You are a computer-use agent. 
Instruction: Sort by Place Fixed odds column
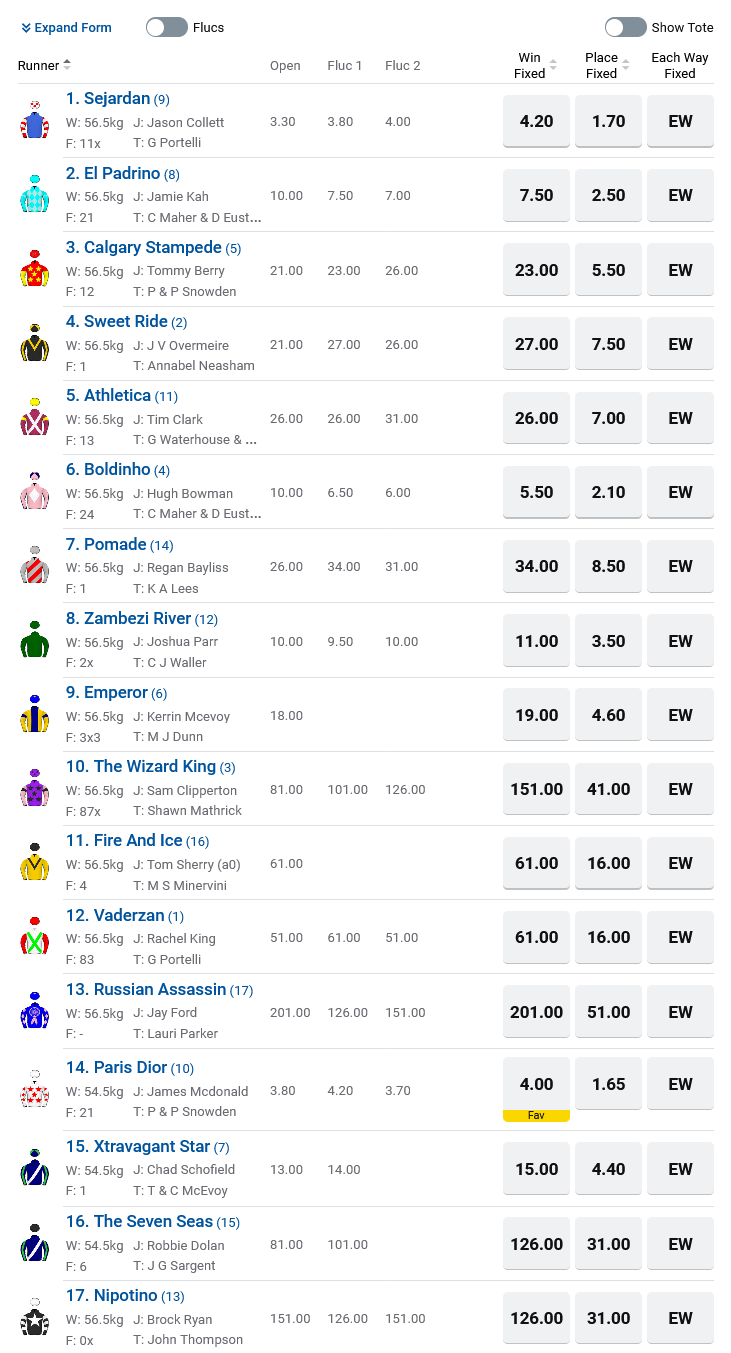[625, 66]
